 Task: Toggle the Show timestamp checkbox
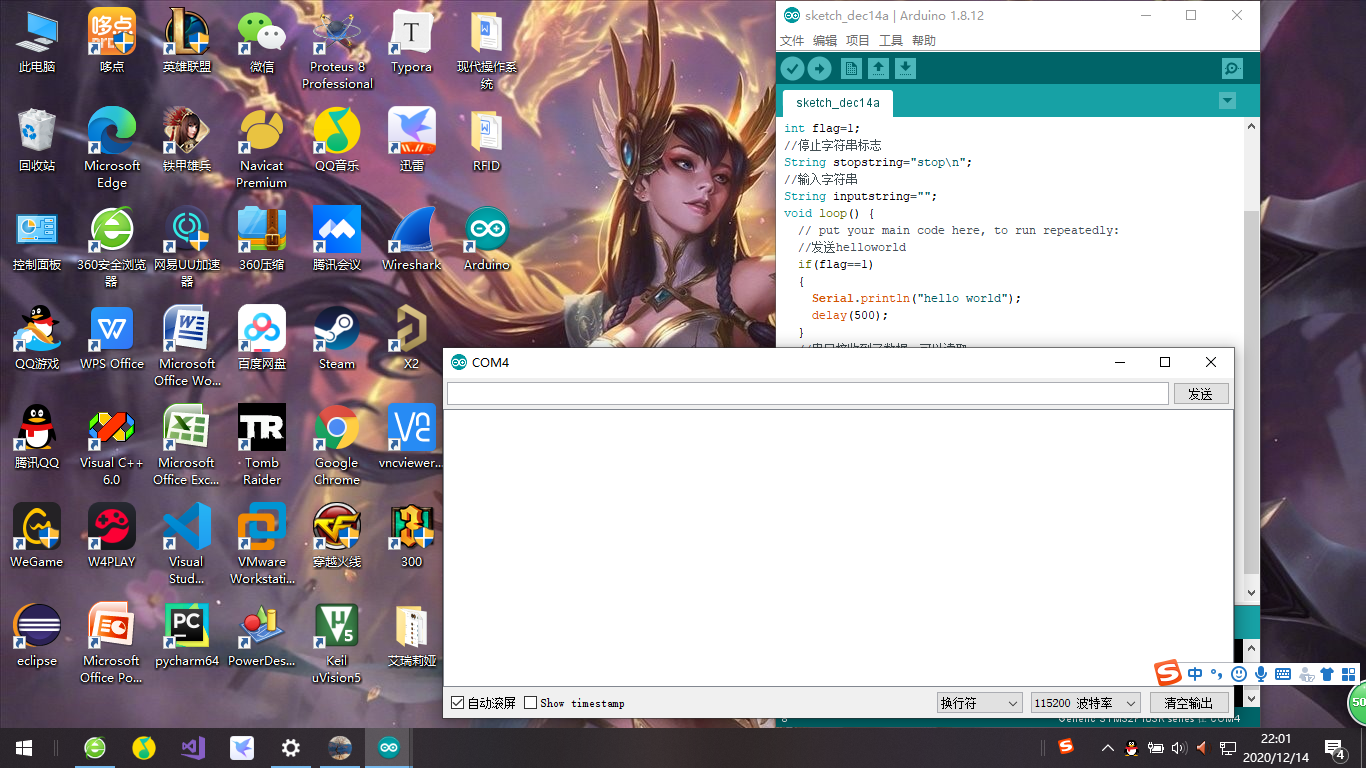tap(531, 703)
